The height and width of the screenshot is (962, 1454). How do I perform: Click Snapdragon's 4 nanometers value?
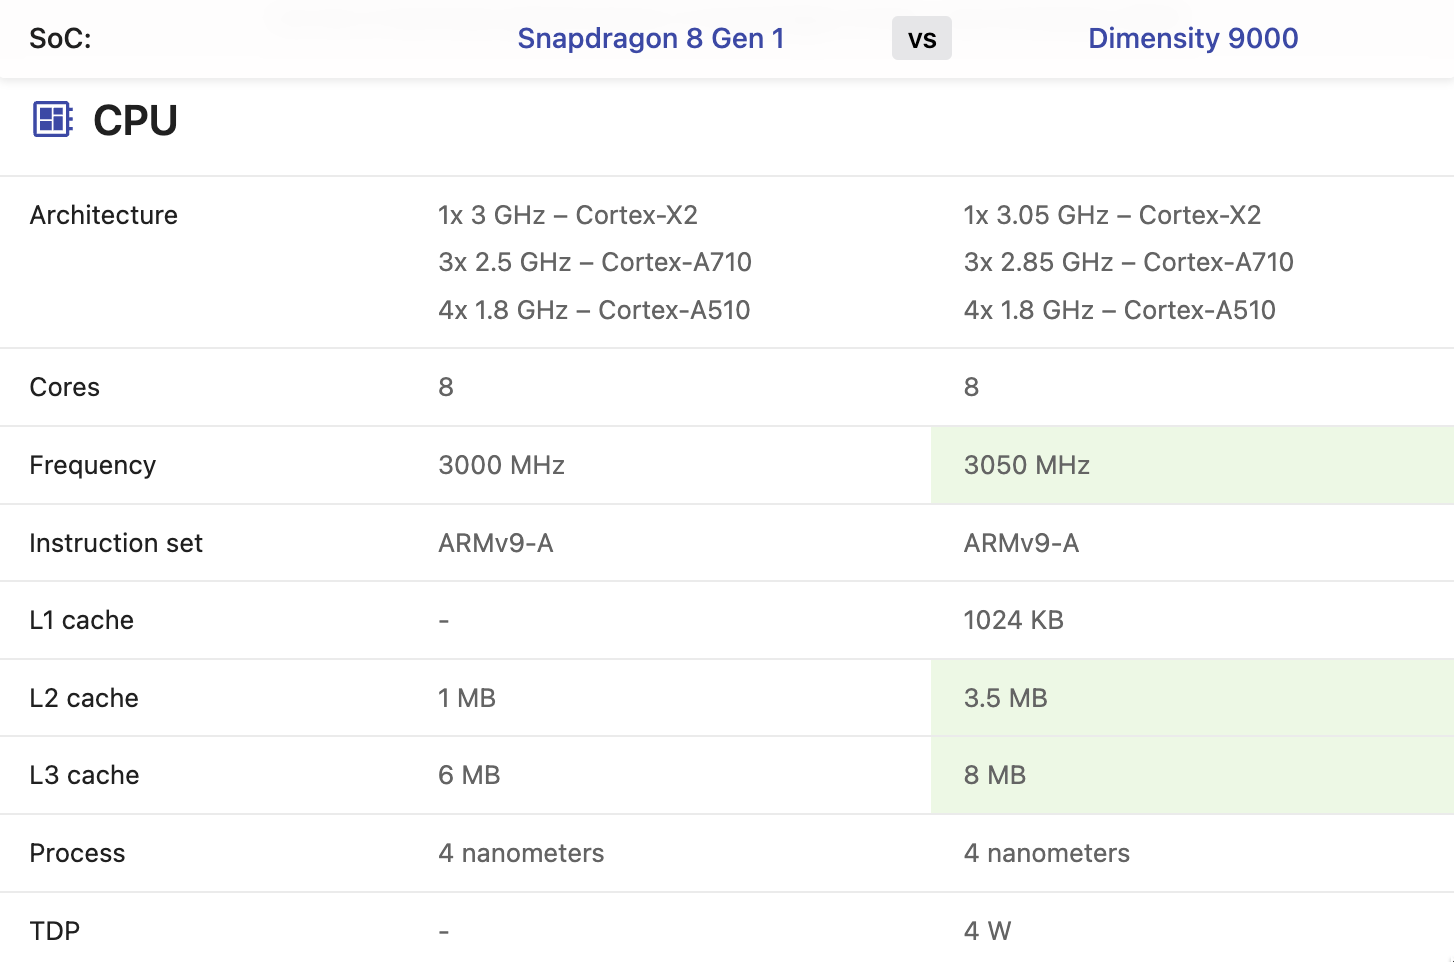pos(521,853)
